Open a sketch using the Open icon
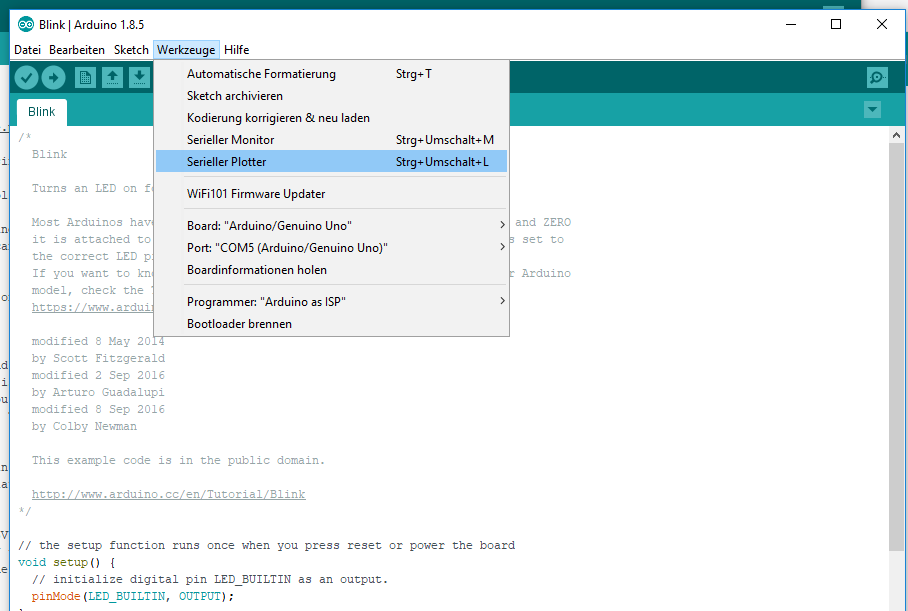The width and height of the screenshot is (908, 611). click(112, 78)
